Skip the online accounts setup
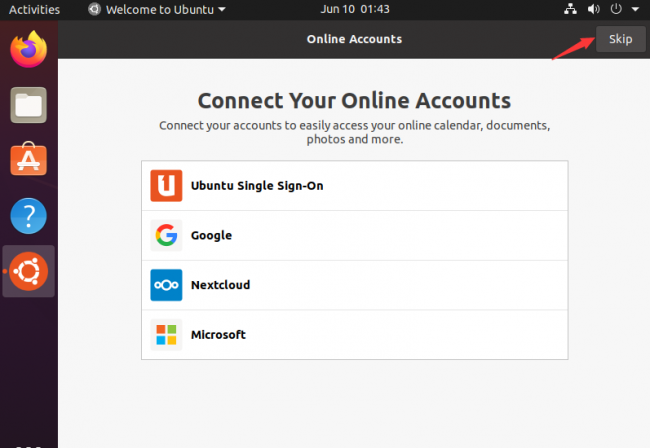 [x=621, y=39]
